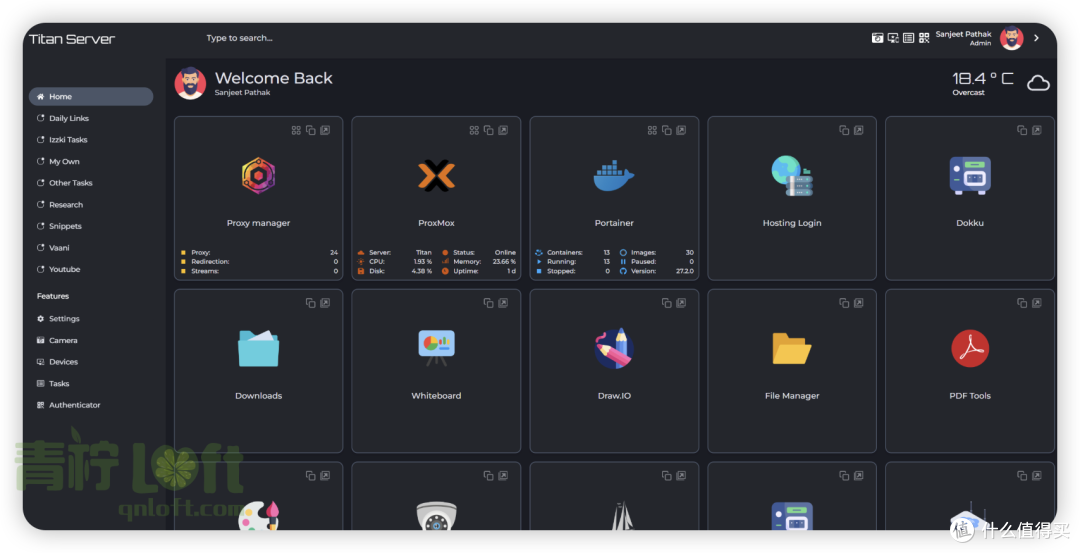Click the grid icon on ProxMox card
This screenshot has height=553, width=1080.
tap(474, 130)
